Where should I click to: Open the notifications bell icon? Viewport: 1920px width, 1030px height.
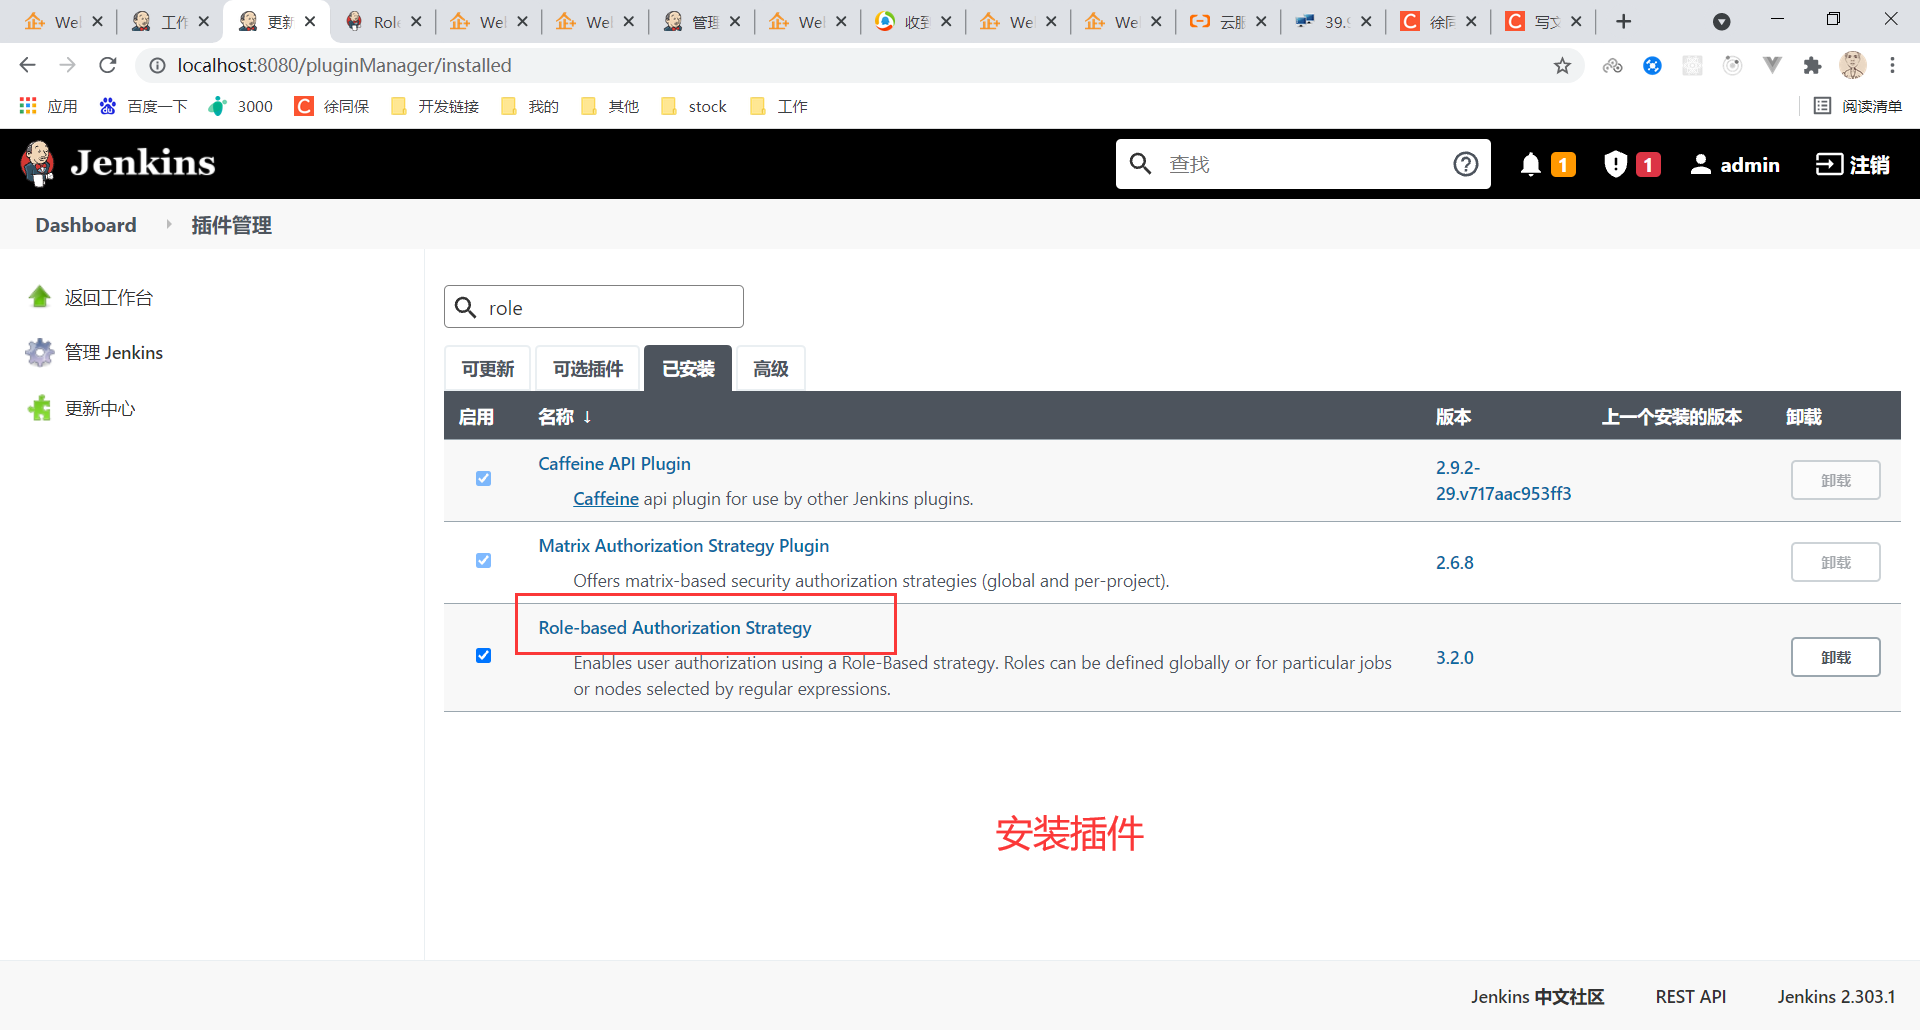point(1530,164)
